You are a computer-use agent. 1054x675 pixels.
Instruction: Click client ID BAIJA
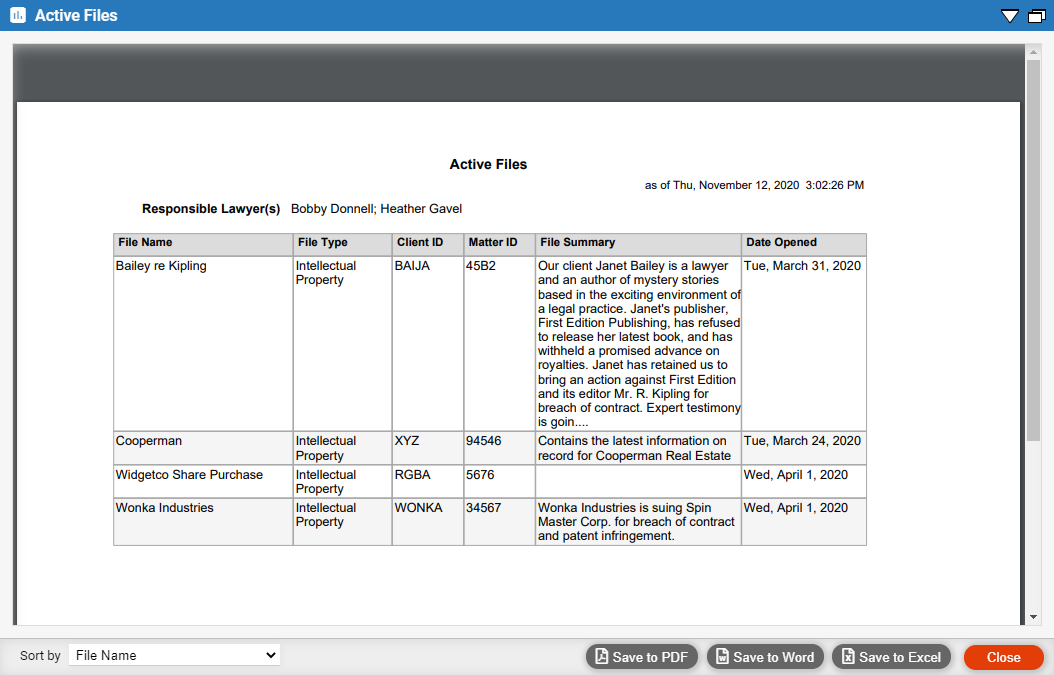pos(411,266)
